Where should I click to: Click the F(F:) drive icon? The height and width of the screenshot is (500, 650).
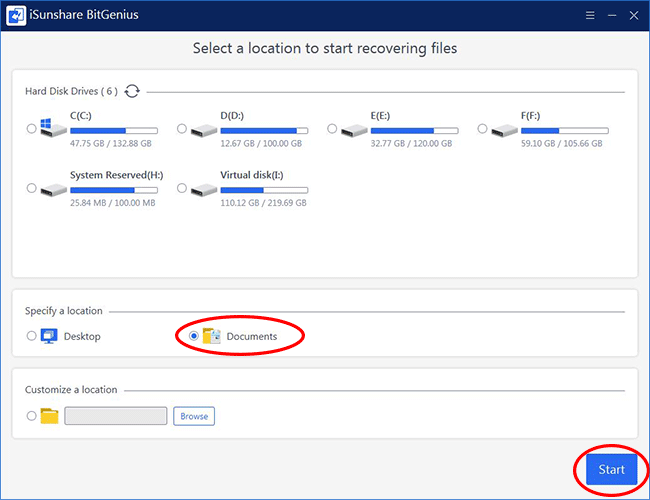504,129
